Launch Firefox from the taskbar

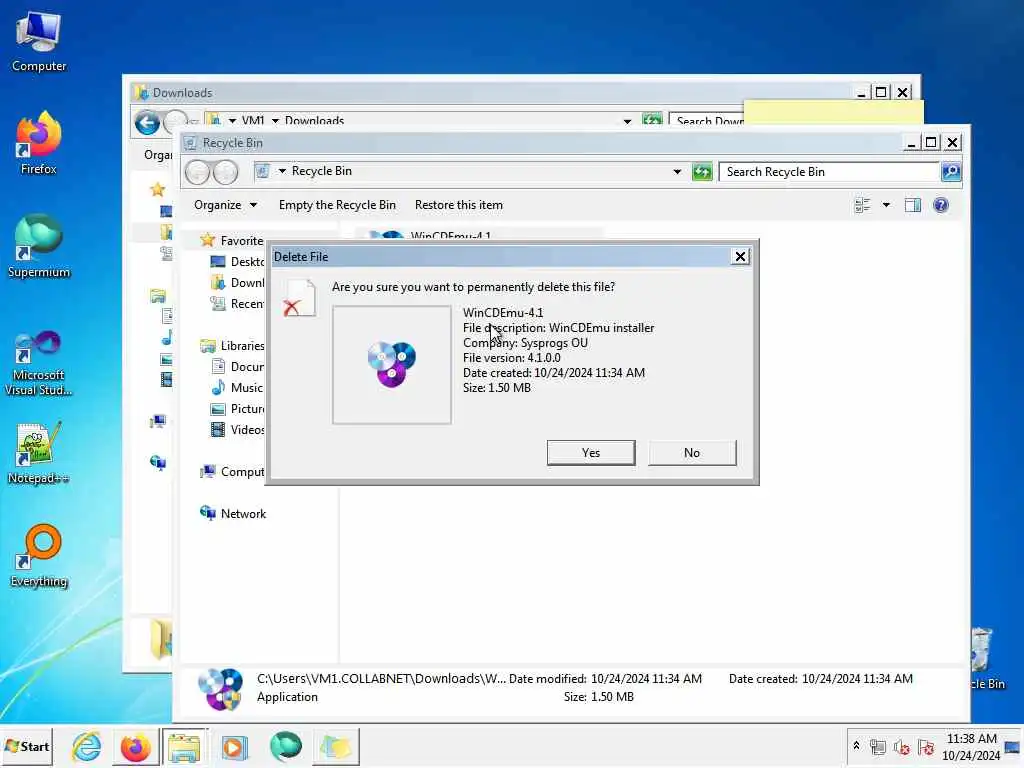pyautogui.click(x=135, y=746)
